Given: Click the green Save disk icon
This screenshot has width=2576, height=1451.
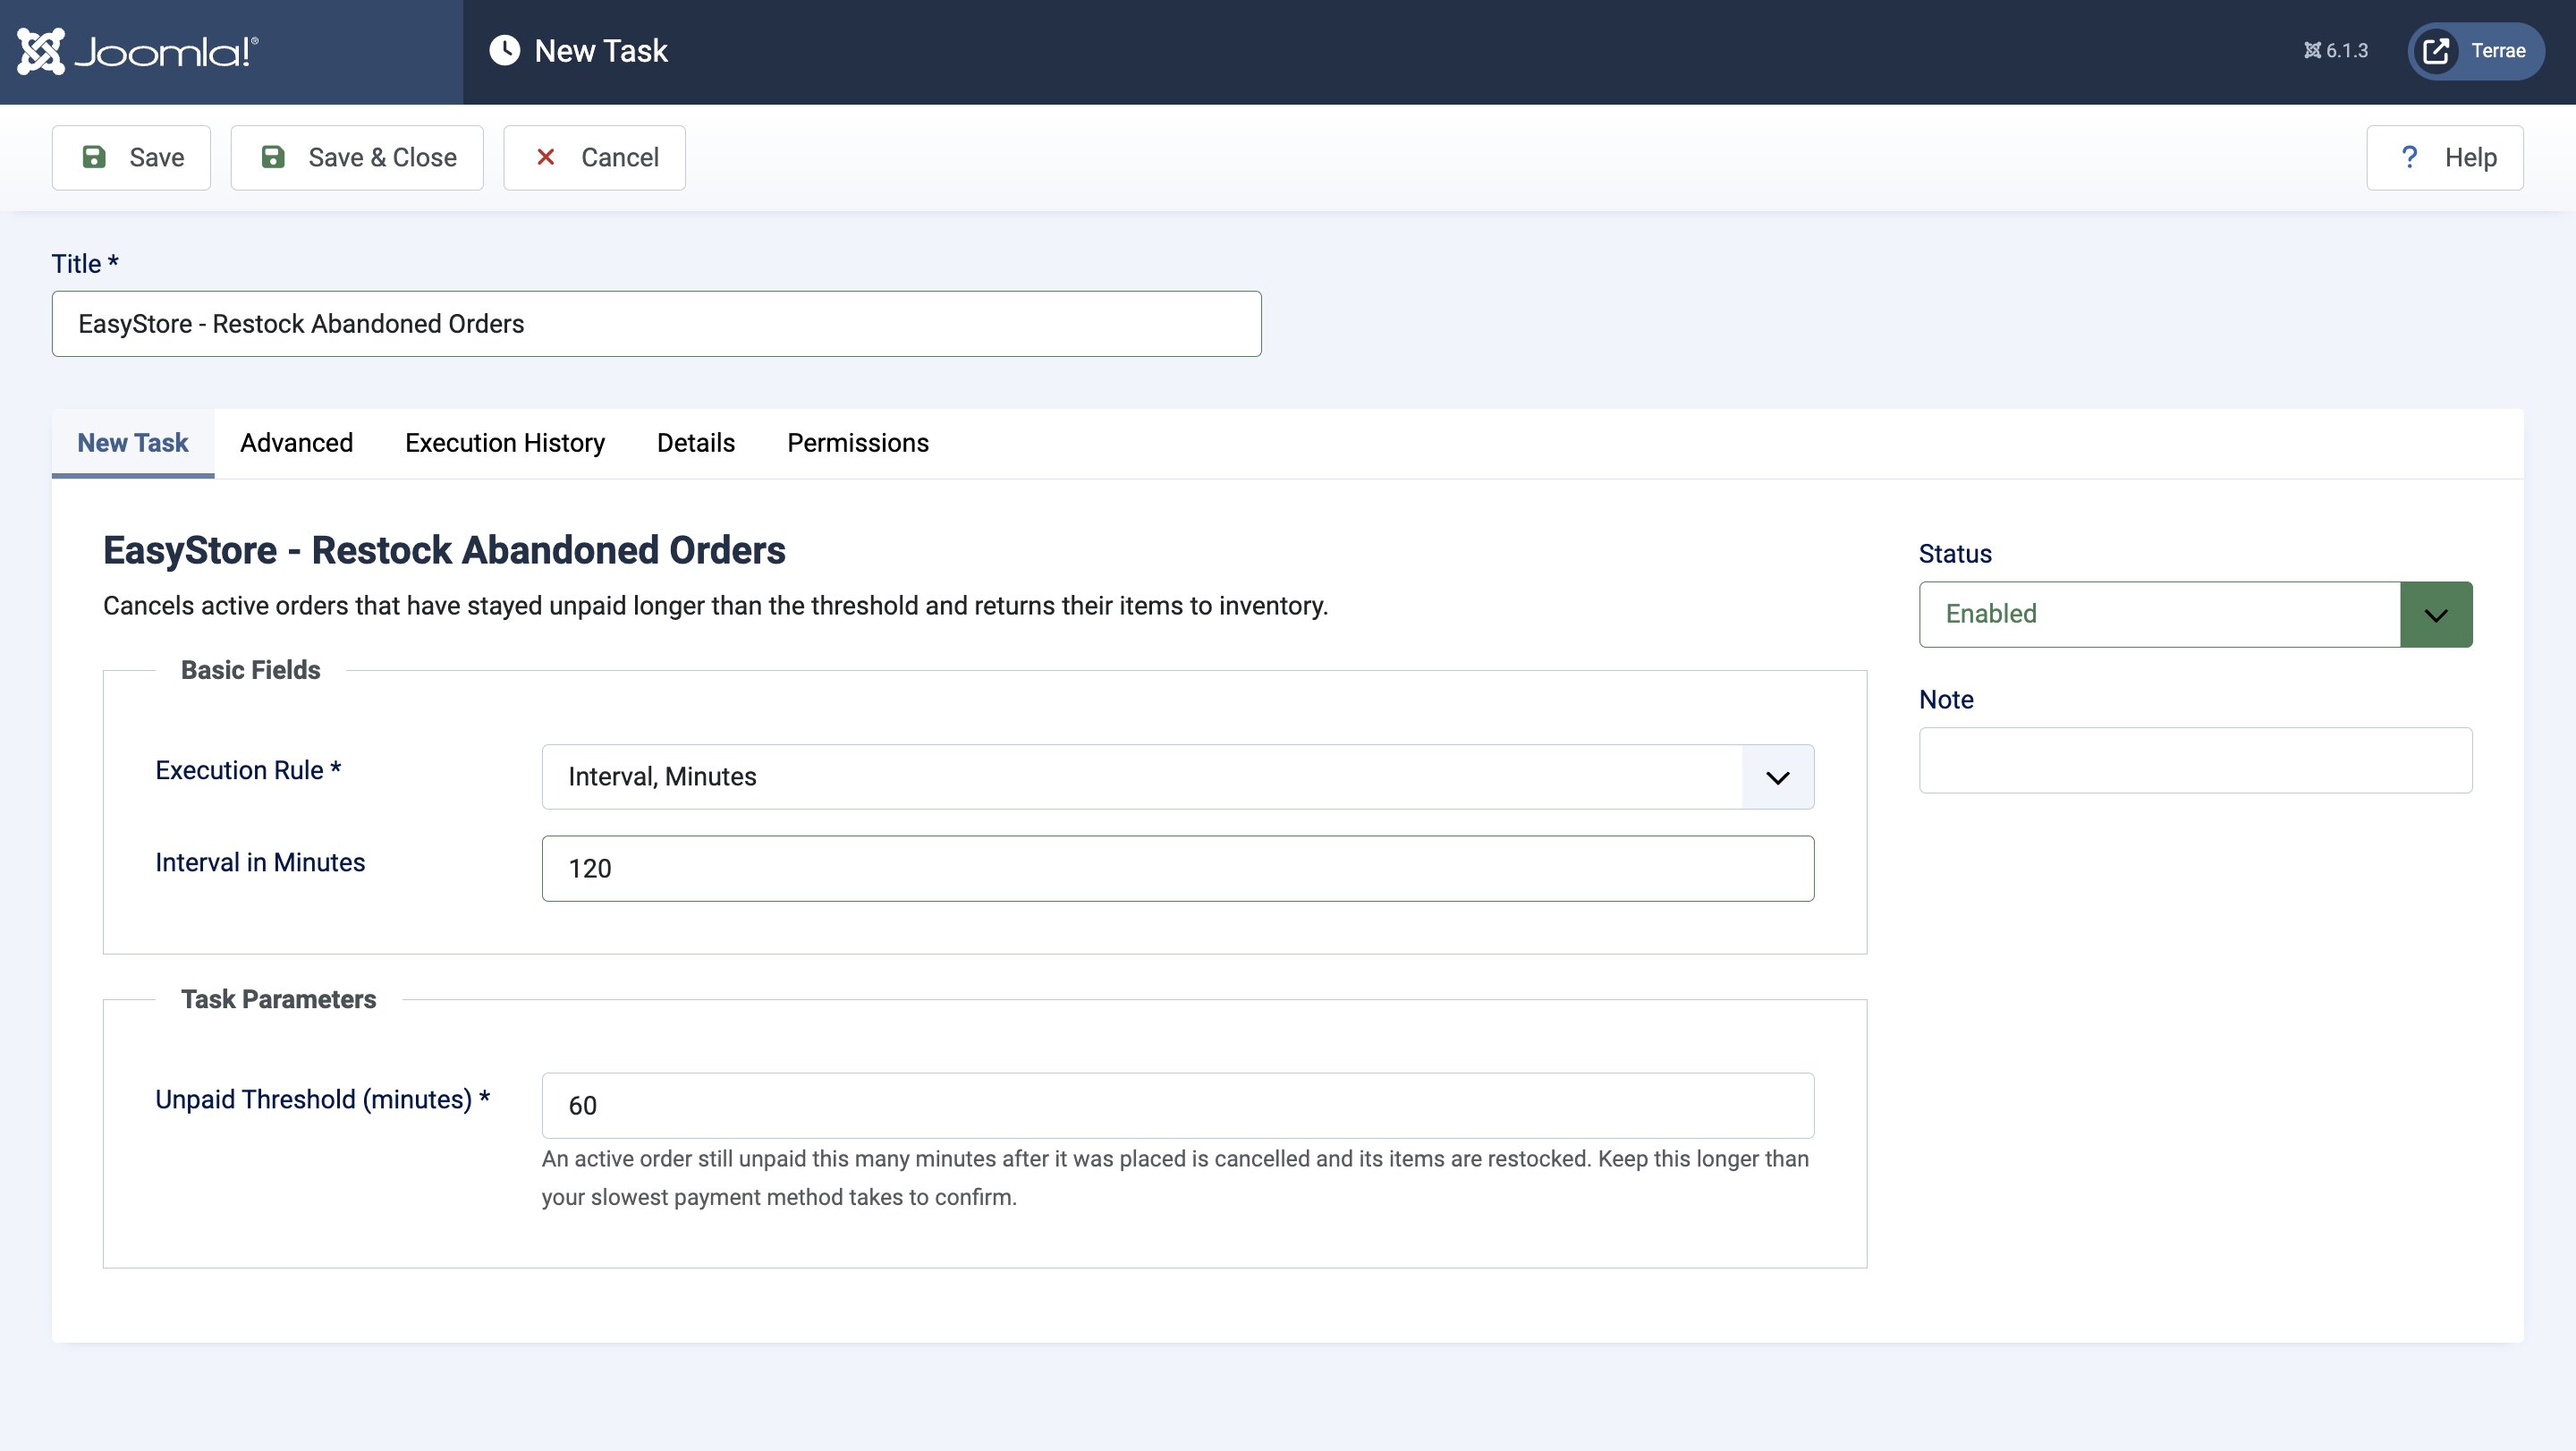Looking at the screenshot, I should (x=94, y=157).
